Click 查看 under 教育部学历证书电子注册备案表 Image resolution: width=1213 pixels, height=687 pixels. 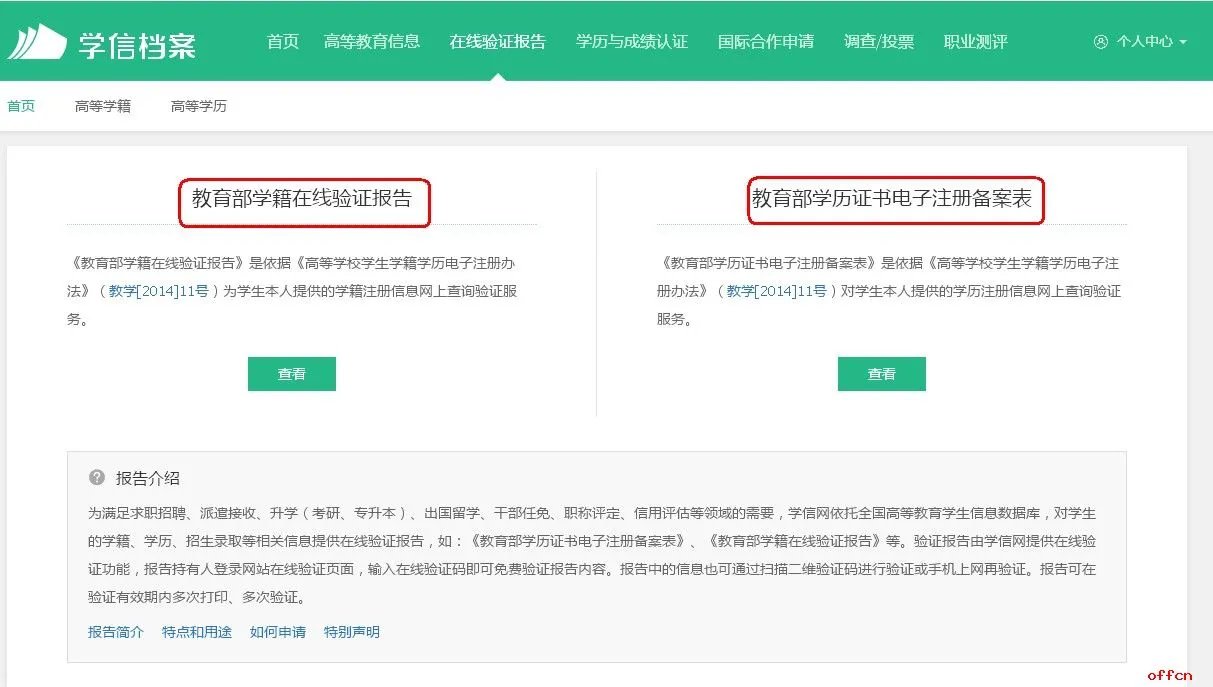(x=882, y=373)
